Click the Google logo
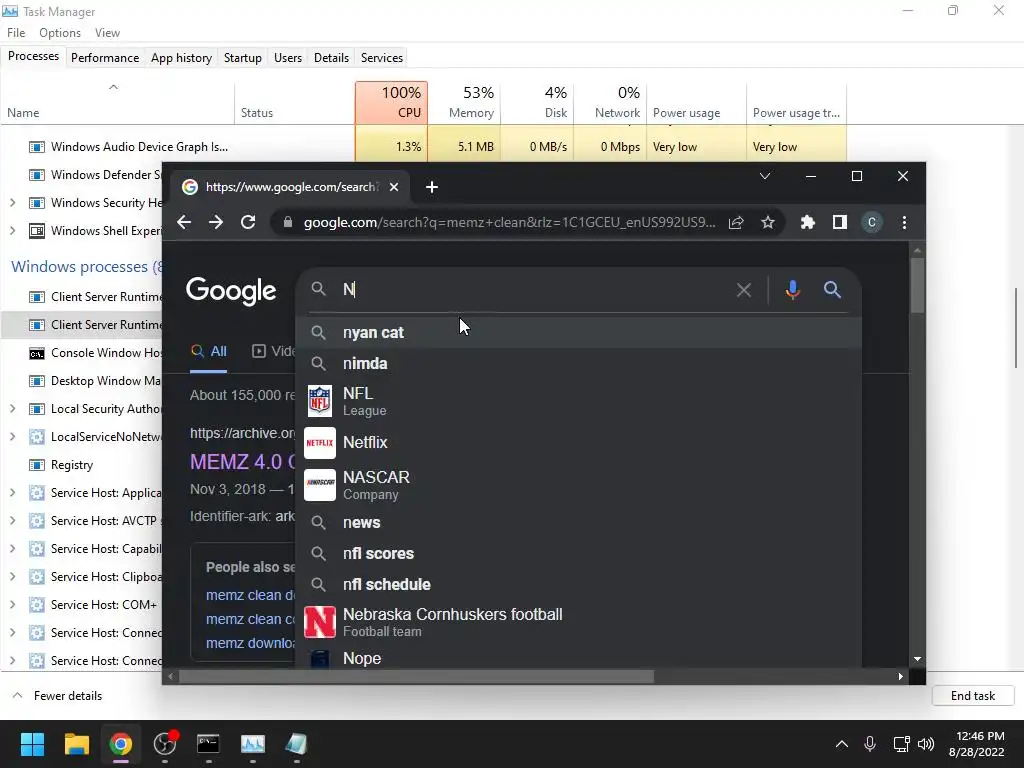Viewport: 1024px width, 768px height. point(231,291)
